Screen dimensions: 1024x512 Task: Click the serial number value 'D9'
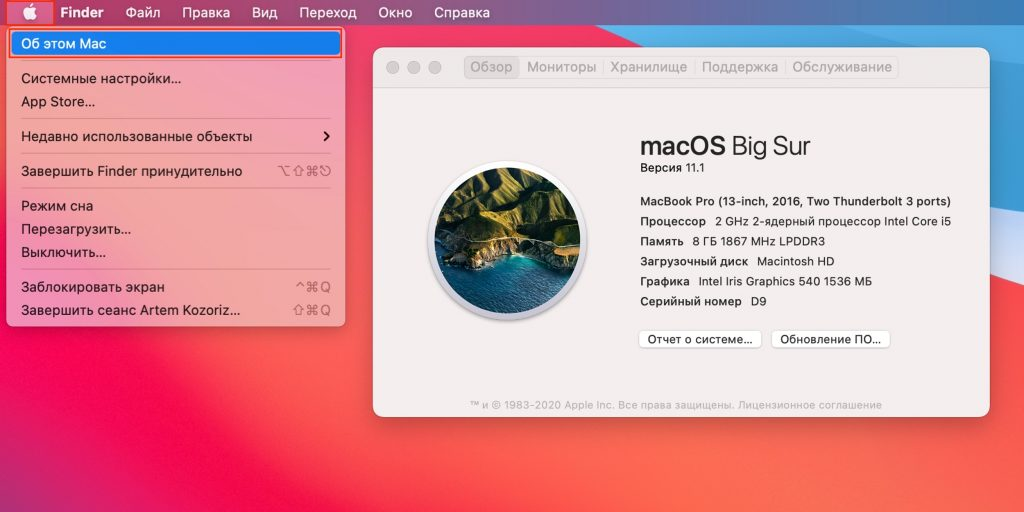point(759,302)
